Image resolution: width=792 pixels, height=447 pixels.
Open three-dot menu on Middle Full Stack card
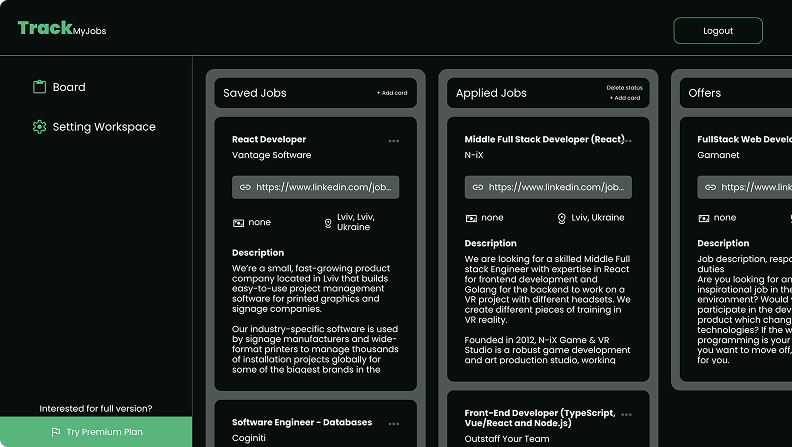tap(627, 141)
